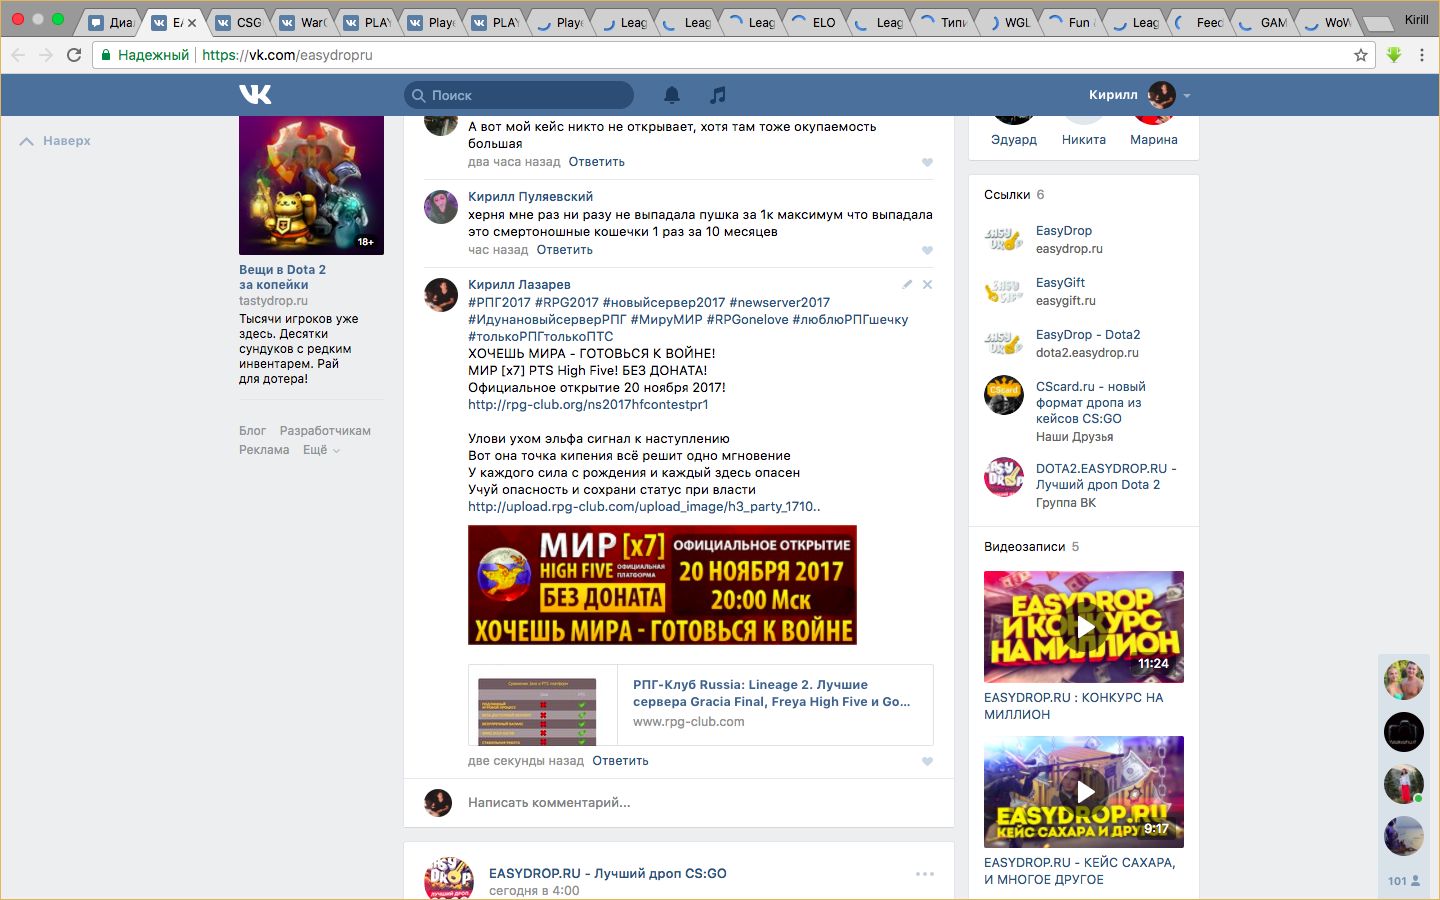Open the upload.rpg-club.com image link
The width and height of the screenshot is (1440, 900).
click(644, 507)
